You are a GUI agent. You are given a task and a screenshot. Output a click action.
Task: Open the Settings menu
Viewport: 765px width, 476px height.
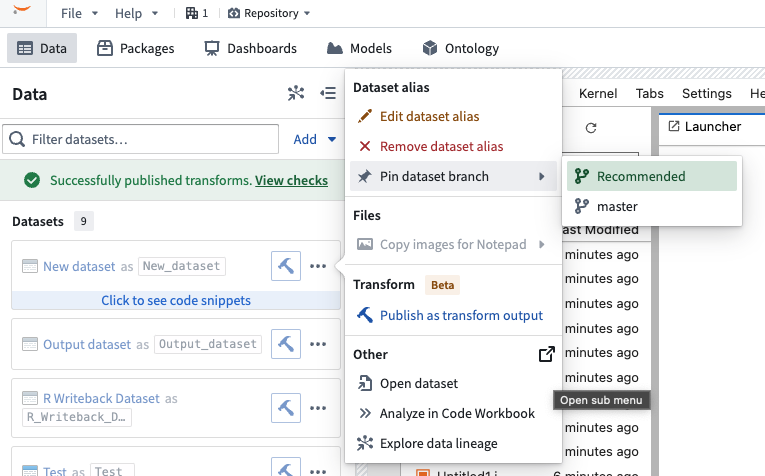click(706, 94)
